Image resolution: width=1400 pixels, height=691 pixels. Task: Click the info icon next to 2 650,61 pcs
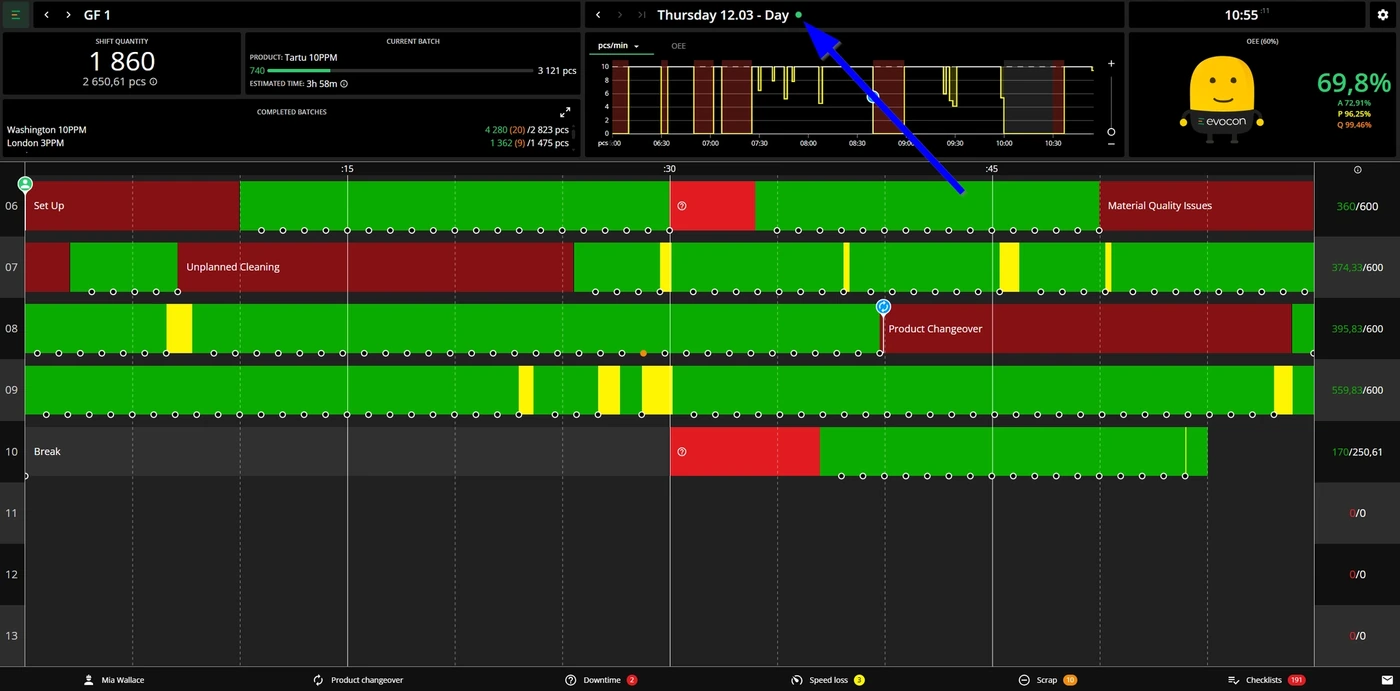[153, 82]
